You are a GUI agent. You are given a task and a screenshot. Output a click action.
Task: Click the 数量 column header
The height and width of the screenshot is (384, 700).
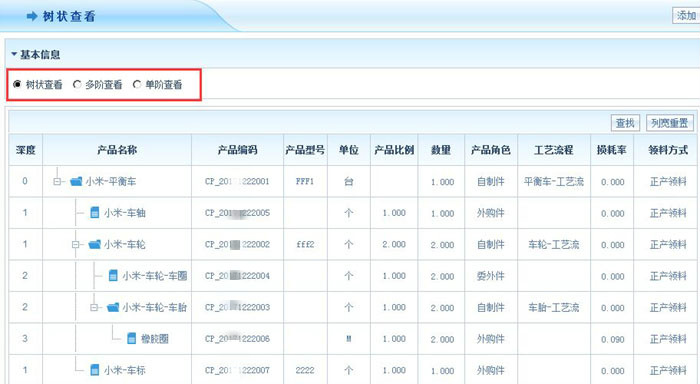tap(441, 150)
